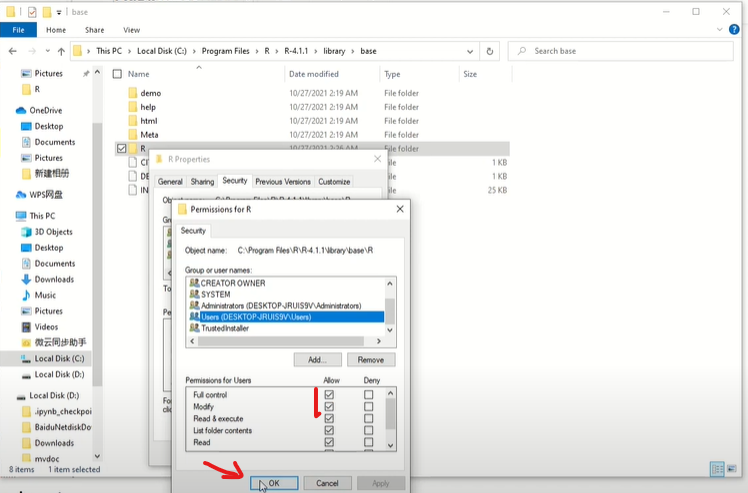
Task: Open the Home ribbon tab
Action: click(x=56, y=30)
